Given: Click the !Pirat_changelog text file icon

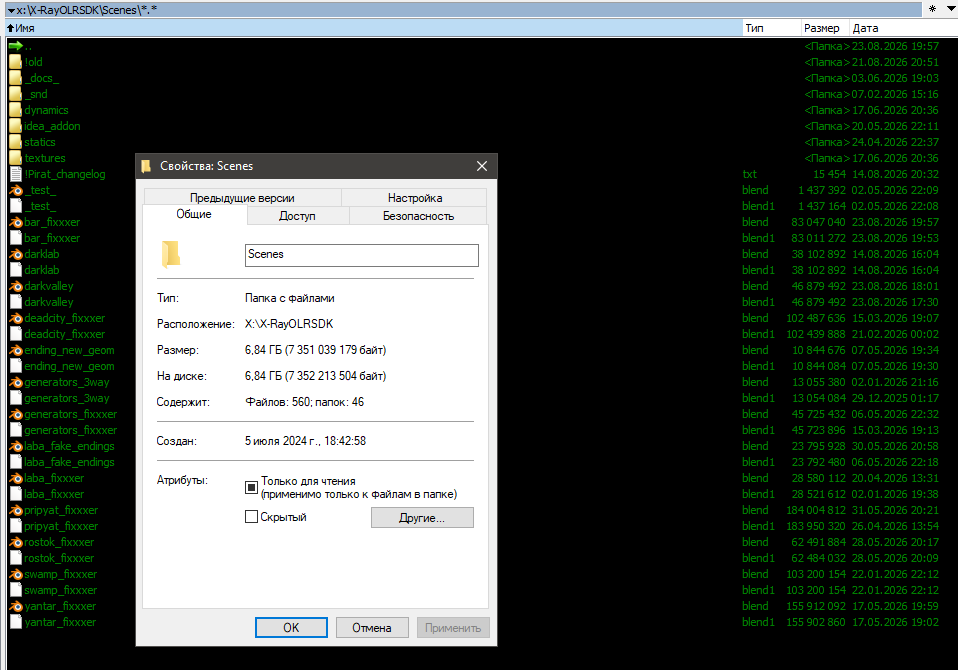Looking at the screenshot, I should pos(16,174).
